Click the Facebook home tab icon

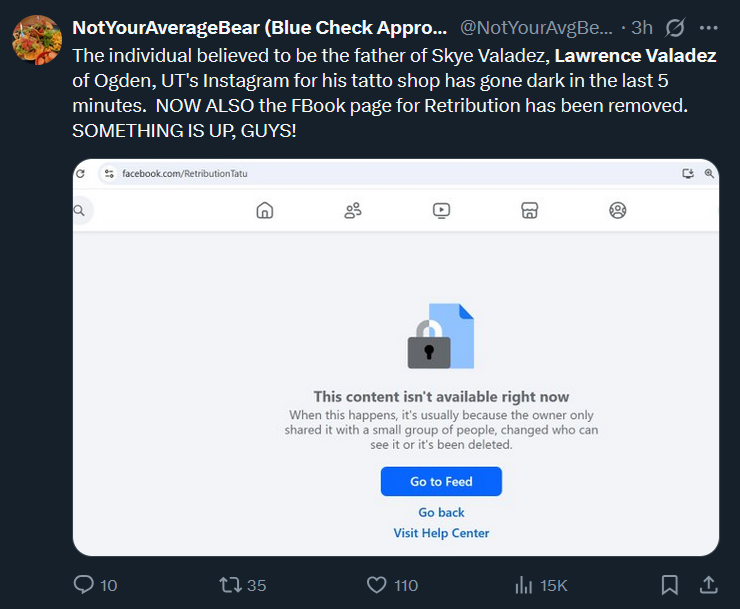pos(265,210)
